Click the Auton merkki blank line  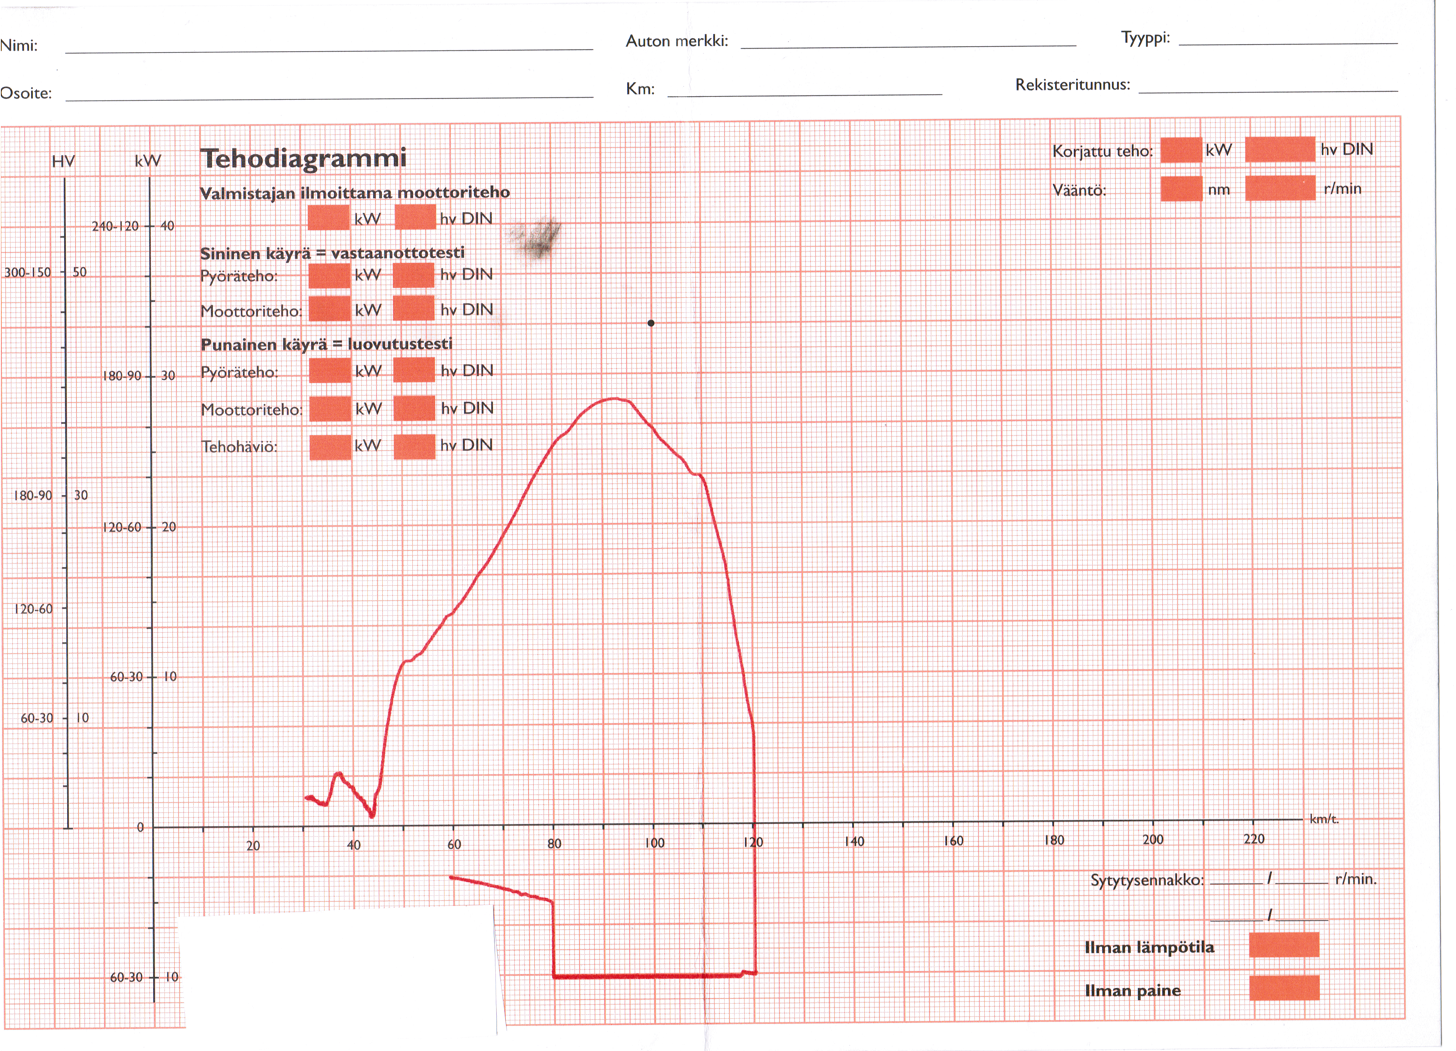coord(908,43)
